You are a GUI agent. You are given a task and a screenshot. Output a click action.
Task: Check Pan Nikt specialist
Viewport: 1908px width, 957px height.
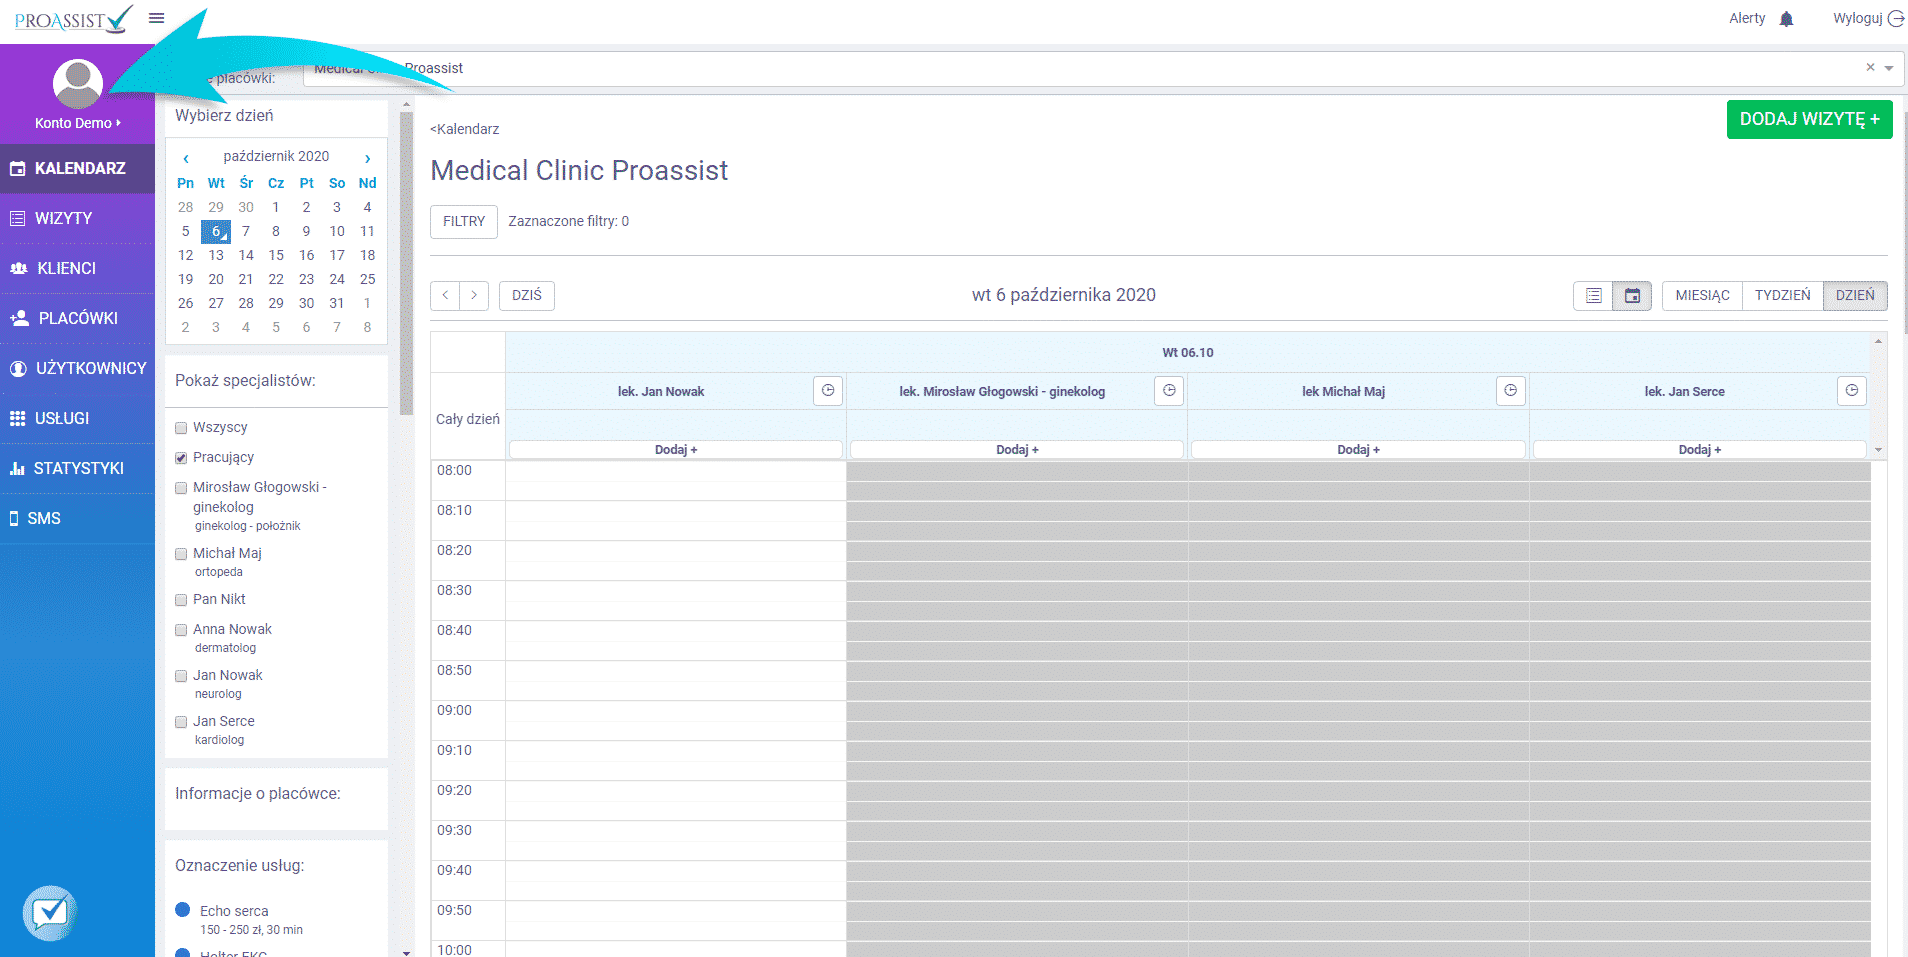click(181, 600)
